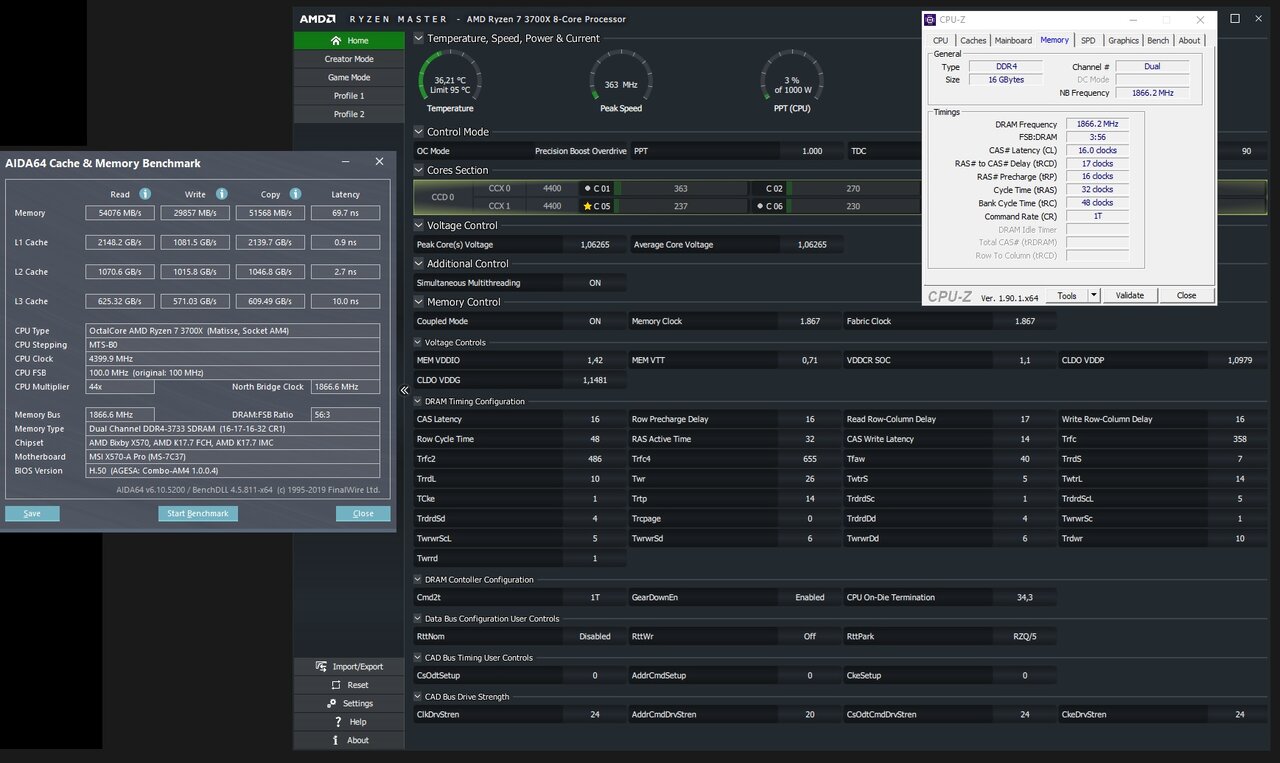The width and height of the screenshot is (1280, 763).
Task: Switch to the CPU tab in CPU-Z
Action: pyautogui.click(x=941, y=41)
